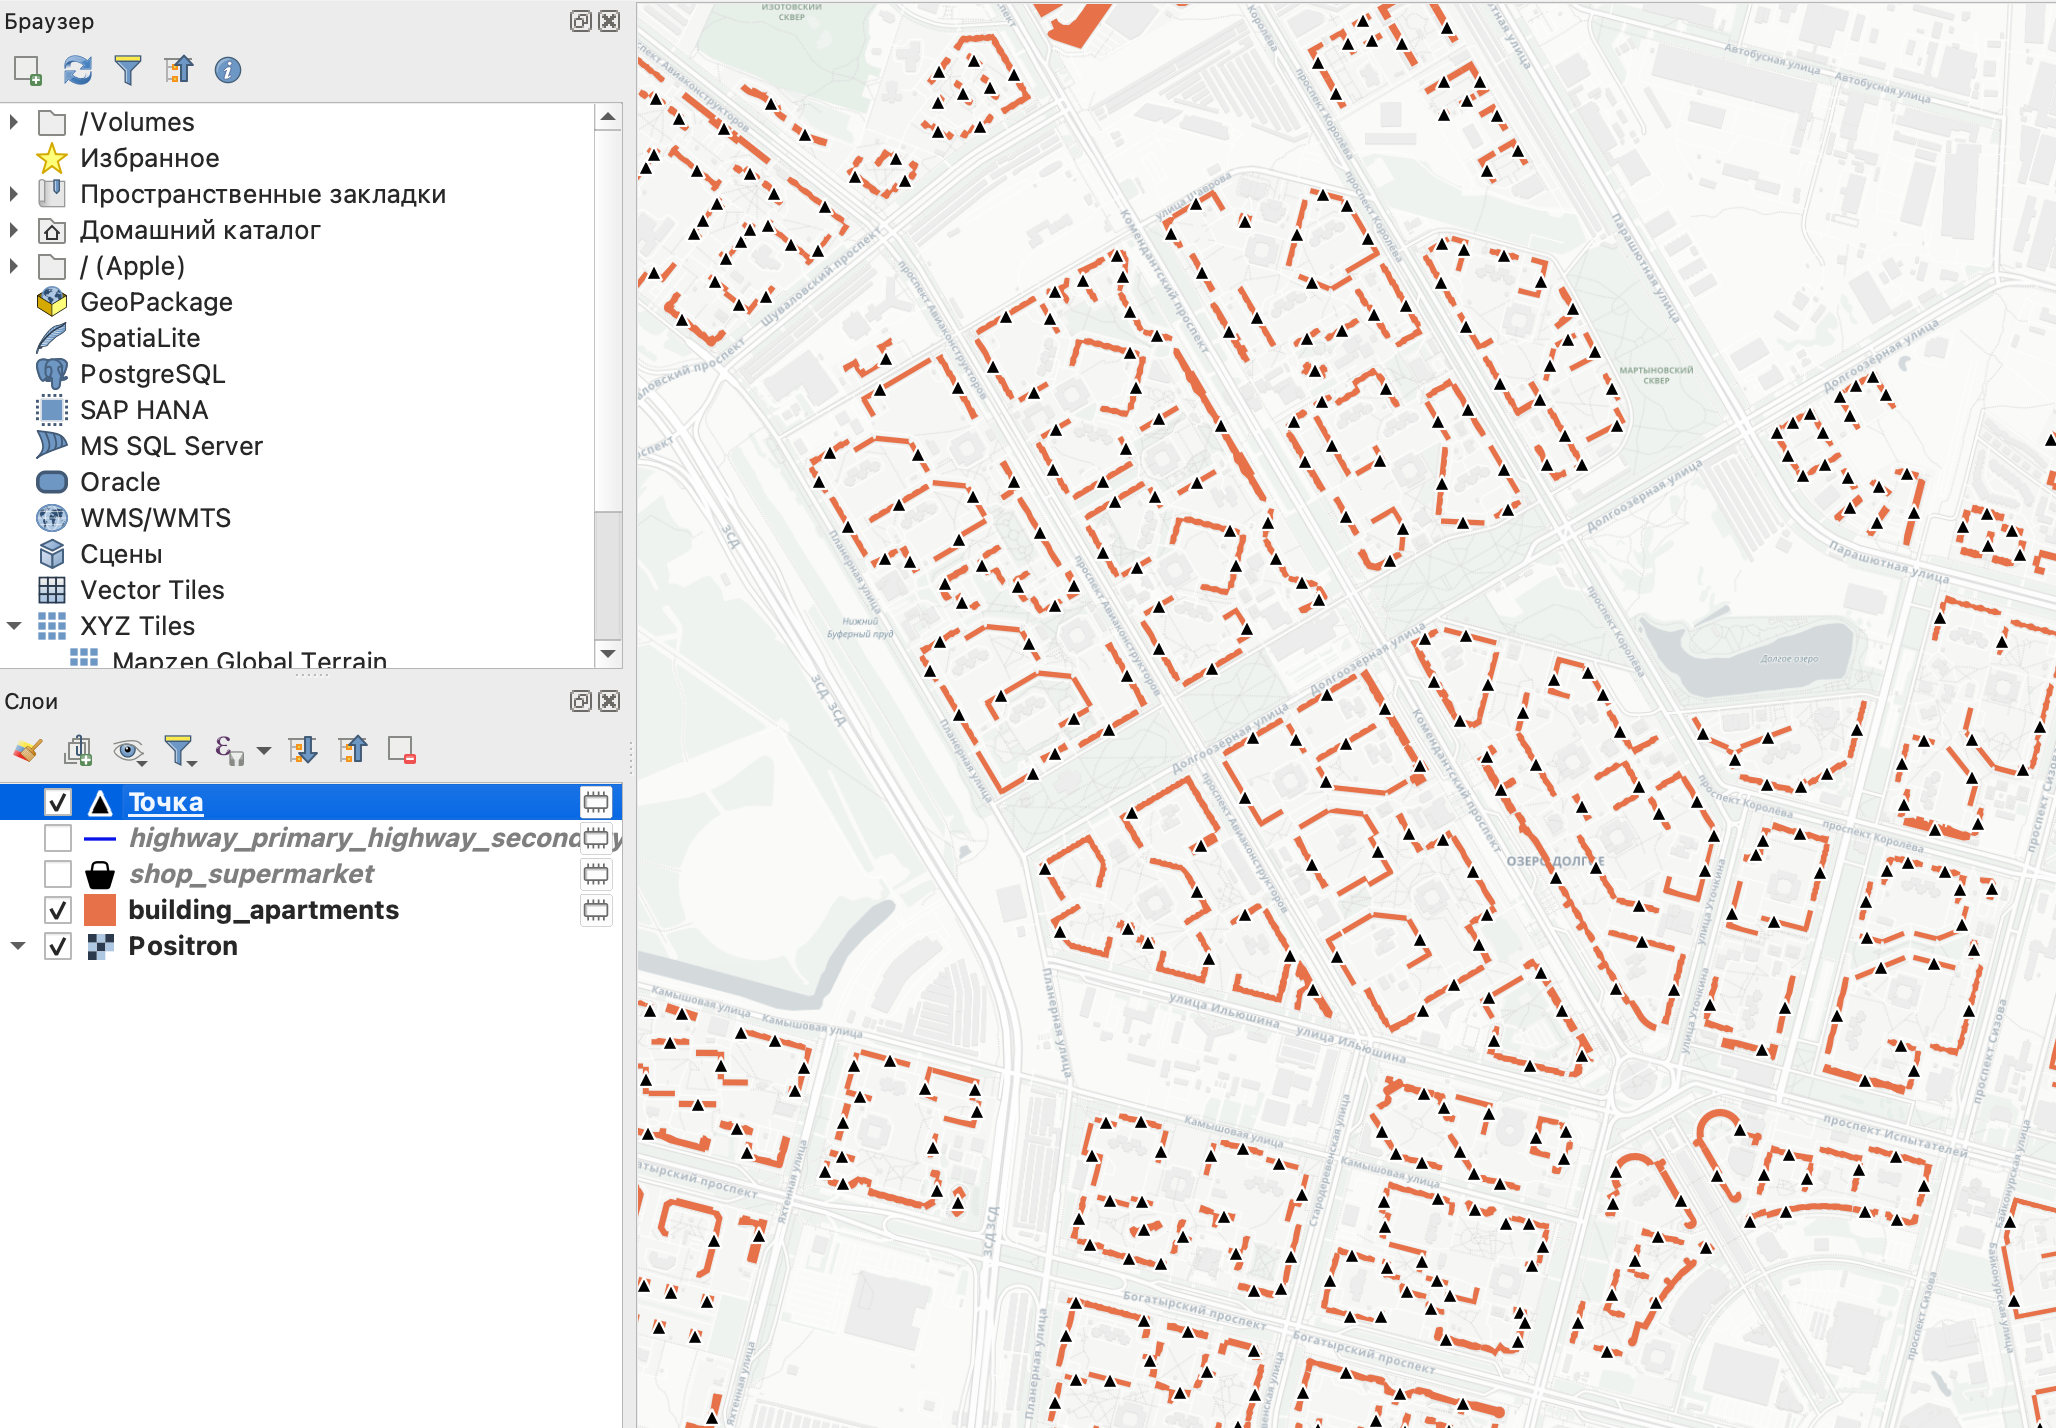Image resolution: width=2056 pixels, height=1428 pixels.
Task: Click the Expand All icon in the Layers toolbar
Action: click(302, 750)
